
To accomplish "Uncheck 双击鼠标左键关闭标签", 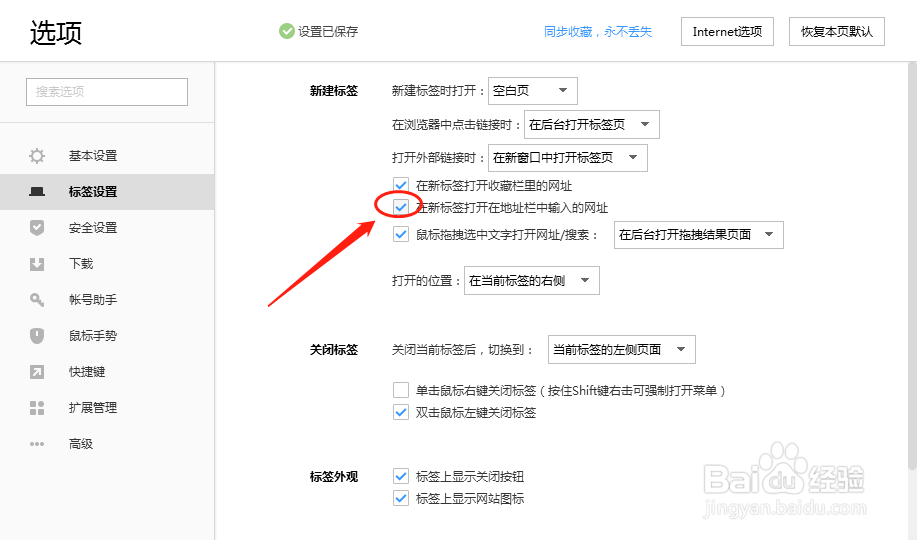I will tap(401, 412).
